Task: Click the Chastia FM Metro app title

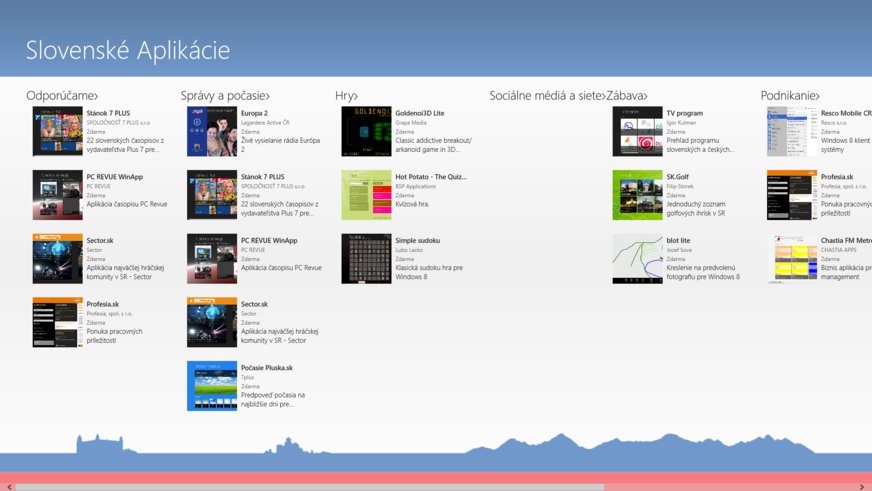Action: coord(846,241)
